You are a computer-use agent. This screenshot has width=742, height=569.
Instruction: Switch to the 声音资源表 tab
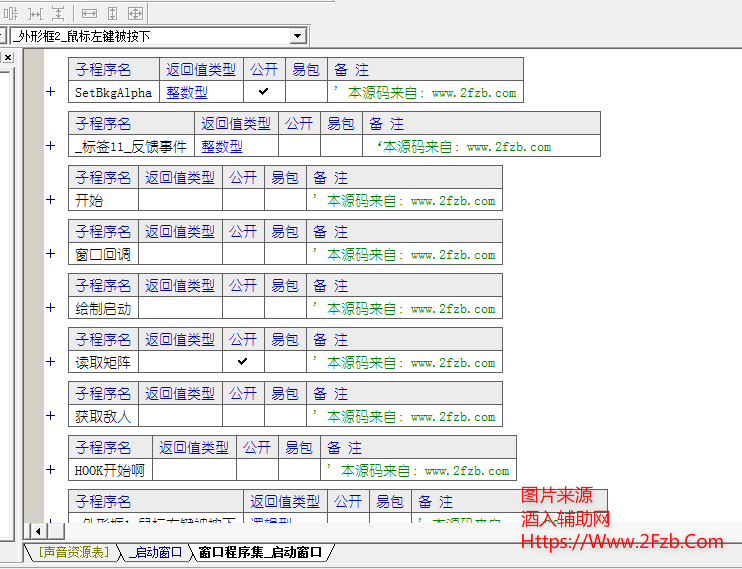tap(72, 552)
